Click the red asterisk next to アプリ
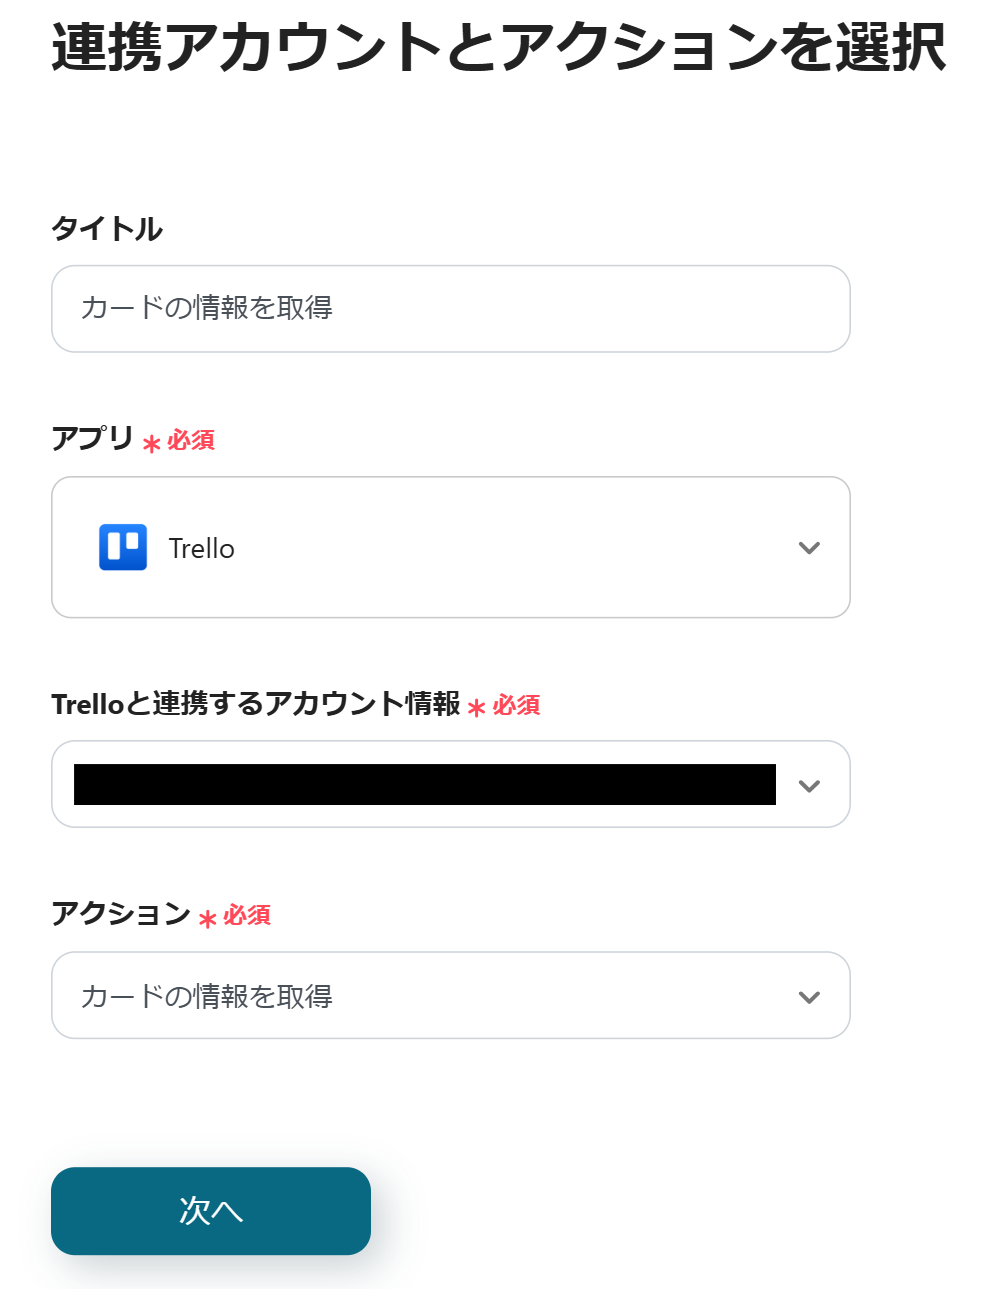The image size is (986, 1289). [x=151, y=444]
